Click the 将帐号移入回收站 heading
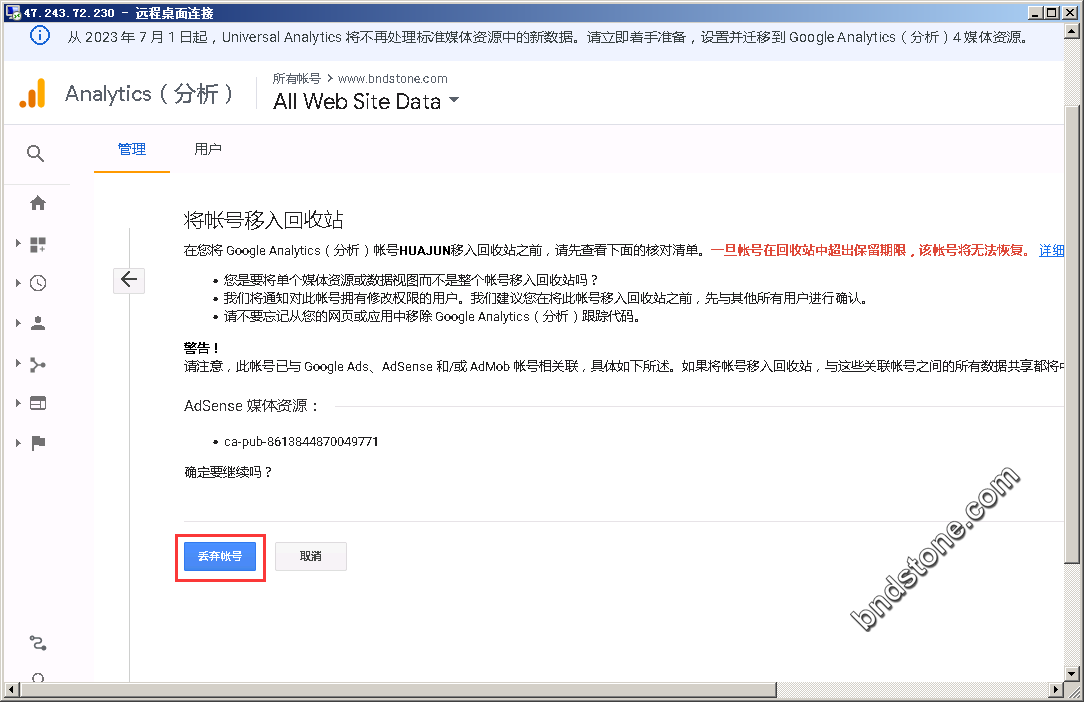This screenshot has height=702, width=1084. pos(263,220)
